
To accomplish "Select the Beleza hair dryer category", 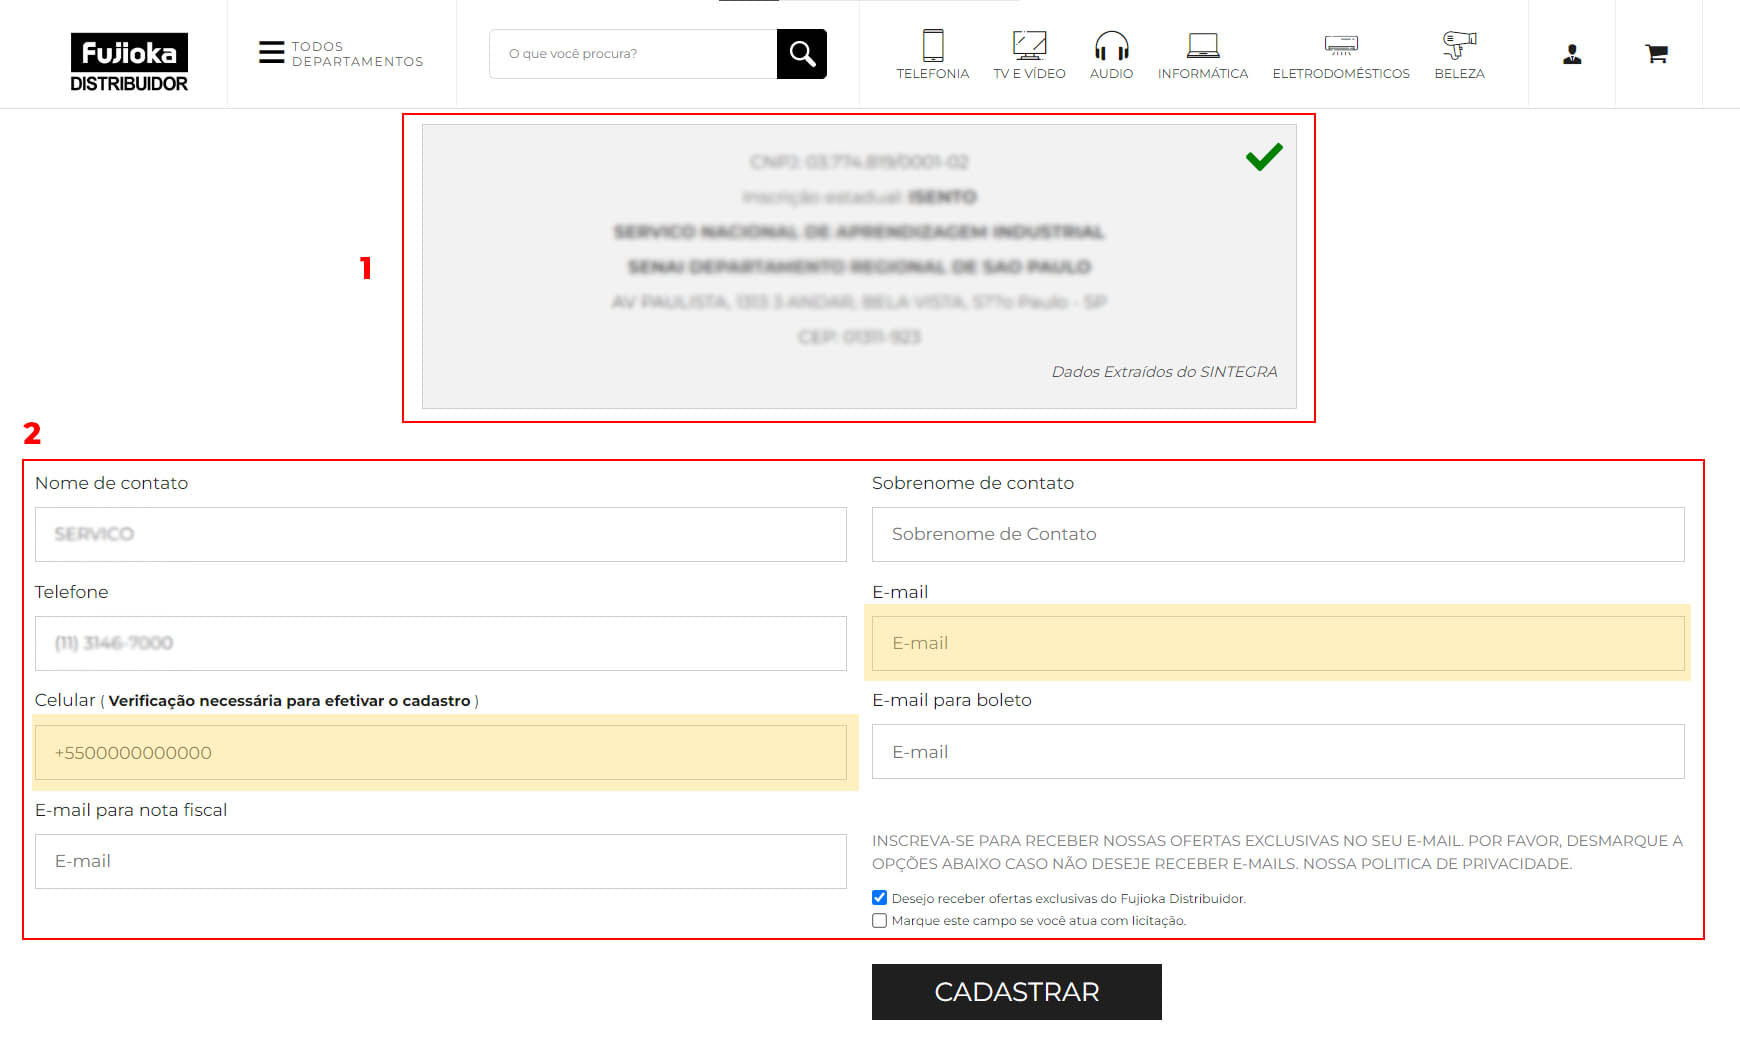I will click(1459, 54).
